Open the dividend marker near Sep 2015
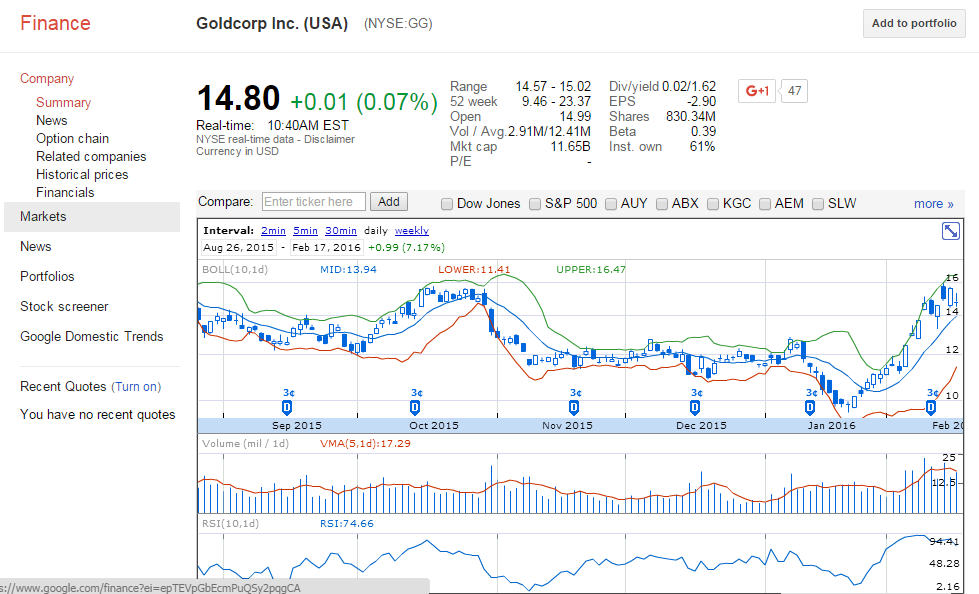Screen dimensions: 979x594 click(287, 408)
